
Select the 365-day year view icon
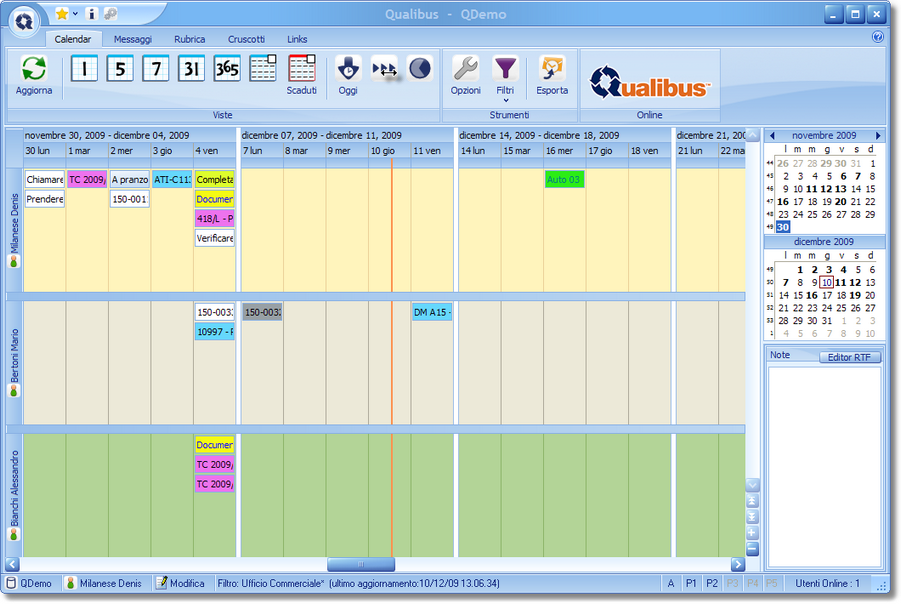(x=227, y=69)
